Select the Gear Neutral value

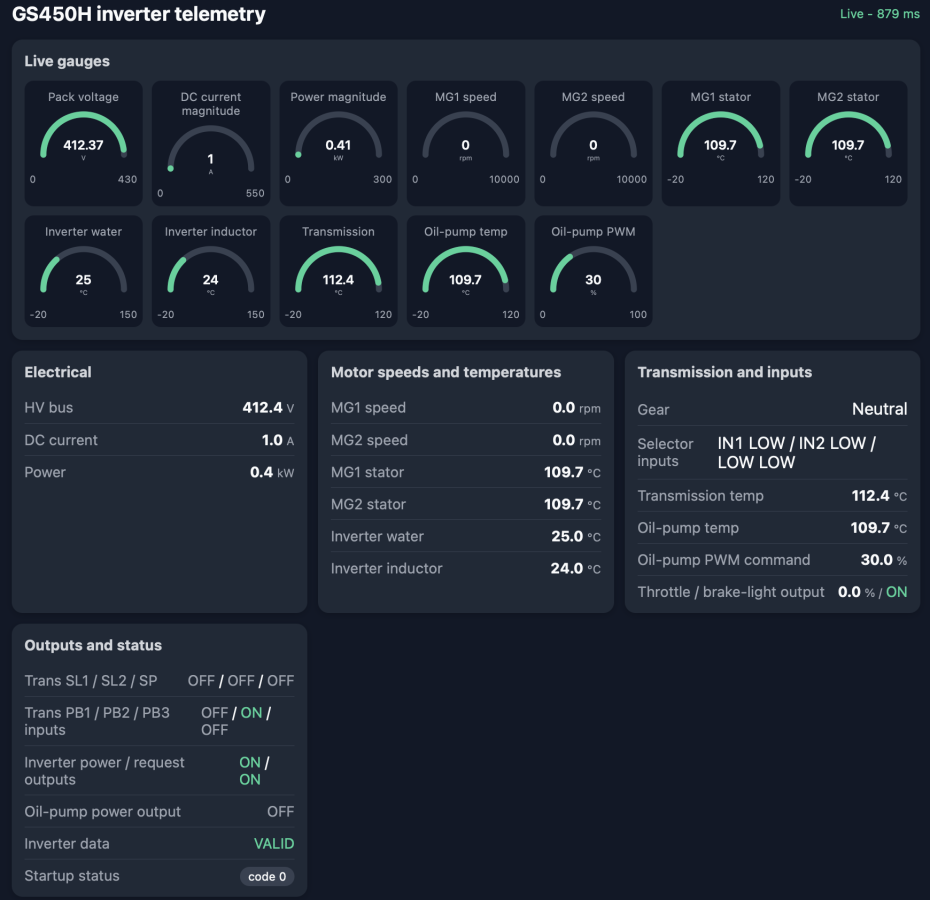click(x=880, y=409)
